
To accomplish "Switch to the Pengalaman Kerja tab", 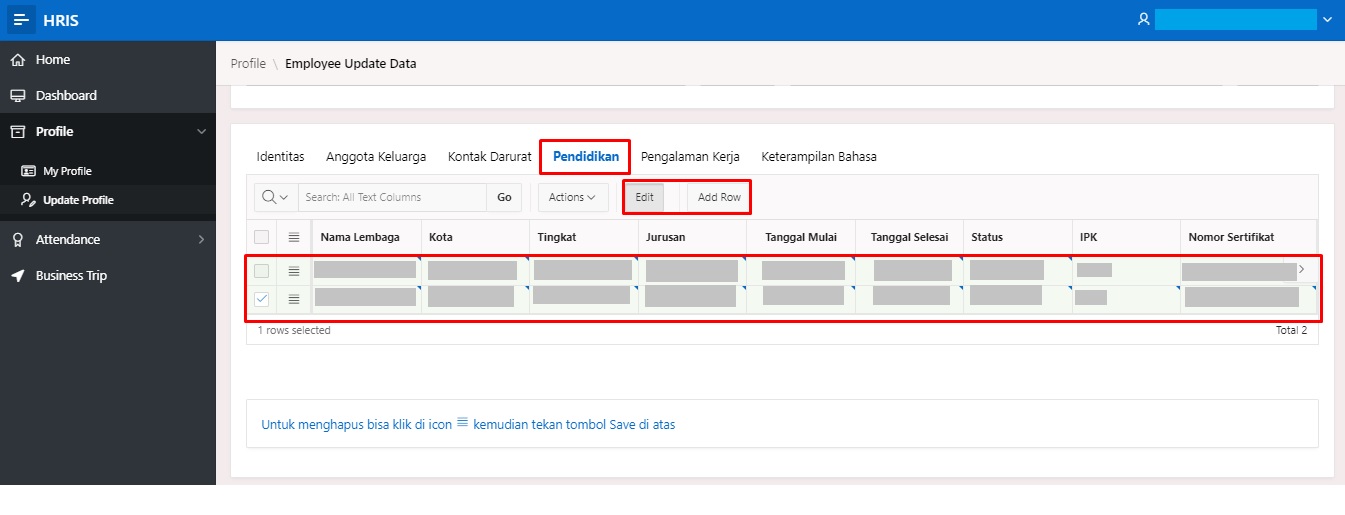I will coord(690,157).
